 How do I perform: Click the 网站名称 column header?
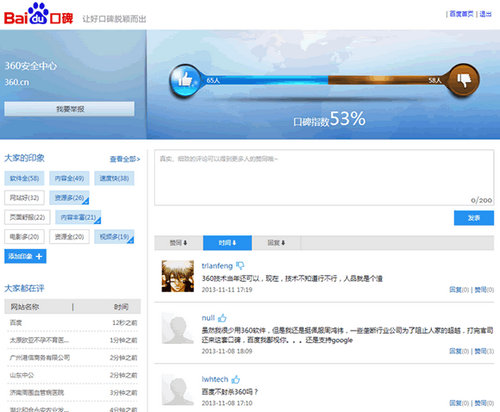25,307
